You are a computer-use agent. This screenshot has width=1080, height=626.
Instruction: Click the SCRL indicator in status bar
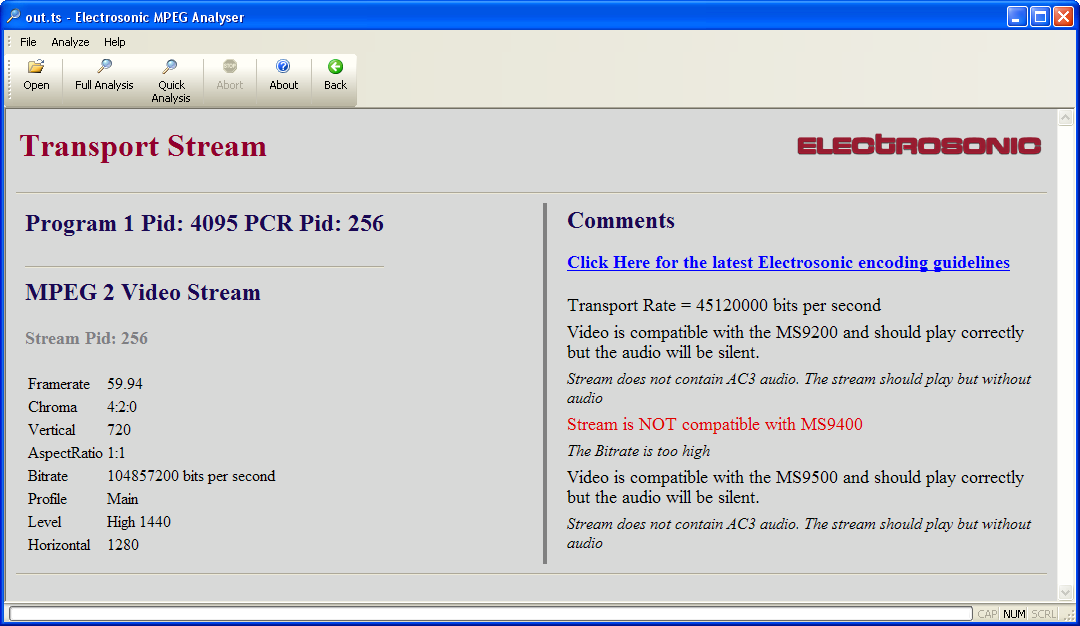pos(1043,614)
